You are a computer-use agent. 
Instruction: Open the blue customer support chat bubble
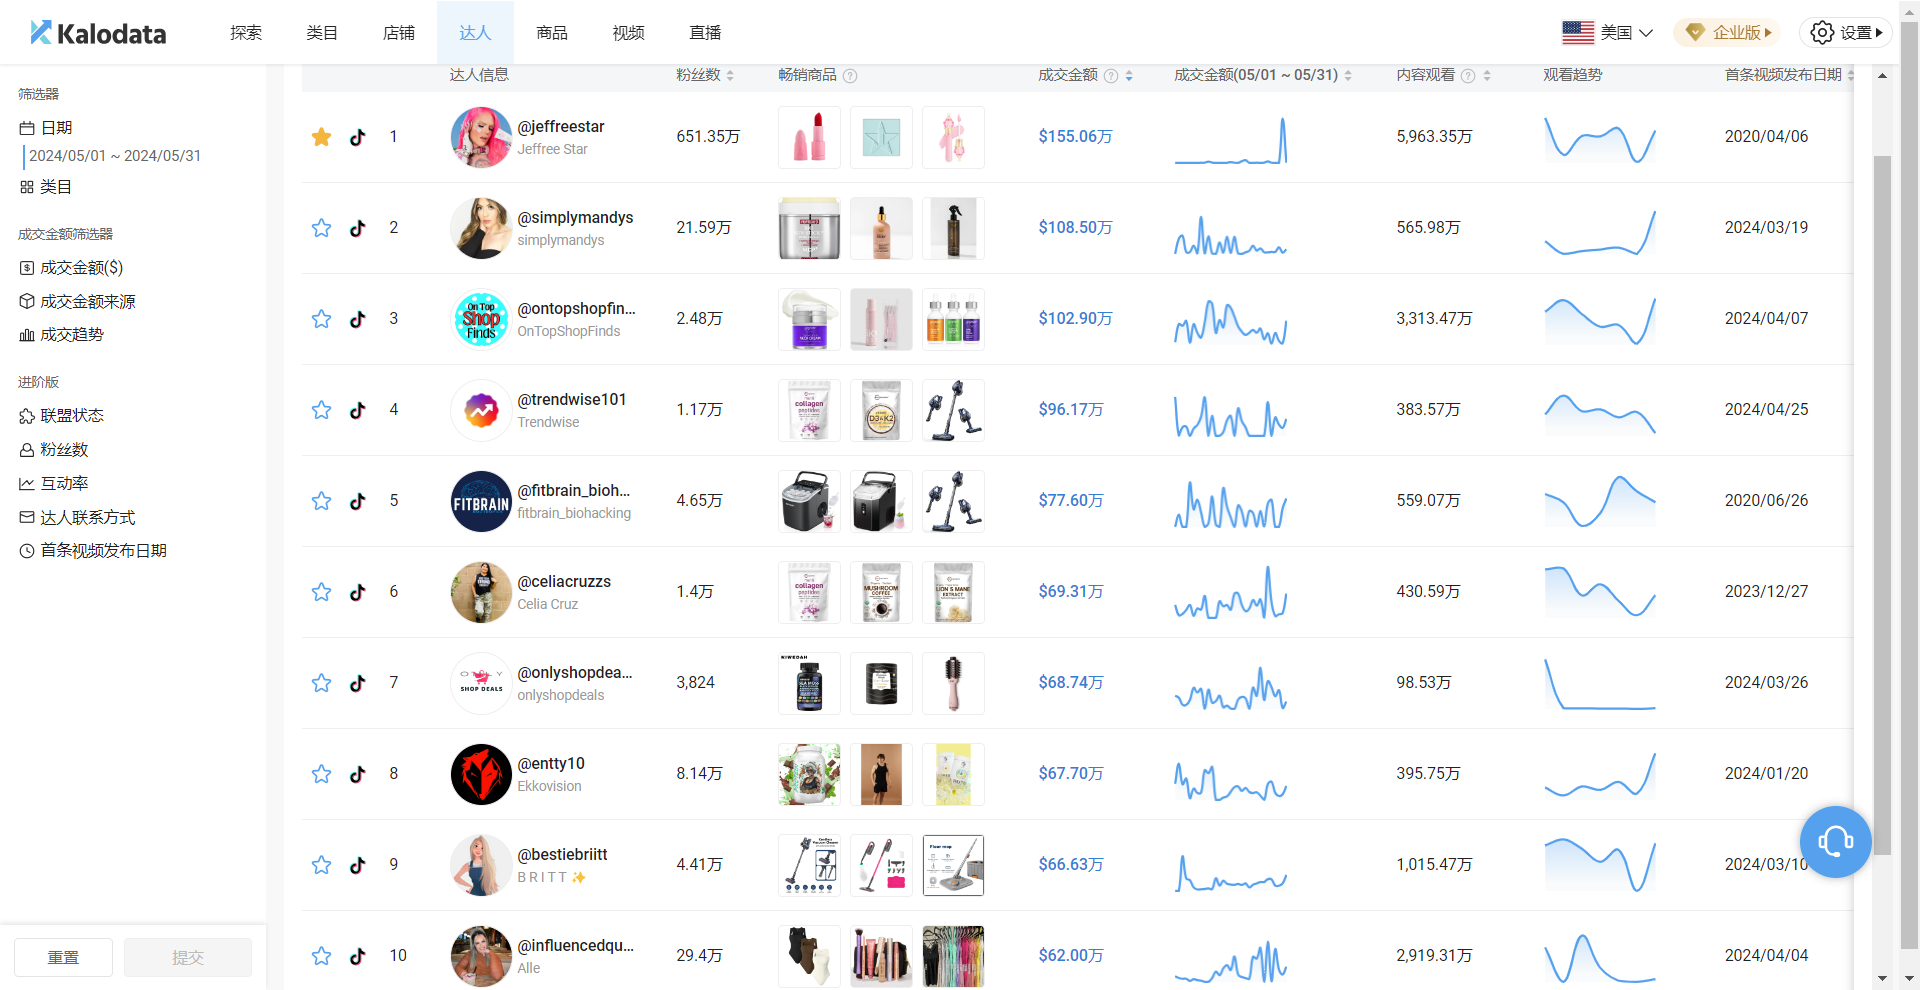(x=1835, y=842)
